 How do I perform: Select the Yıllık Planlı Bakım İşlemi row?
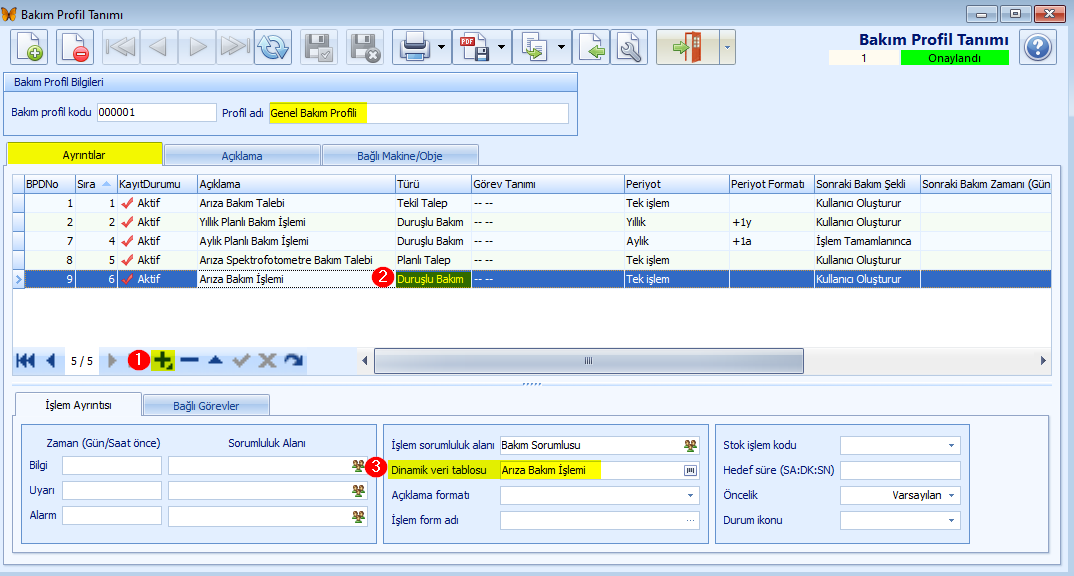point(532,222)
